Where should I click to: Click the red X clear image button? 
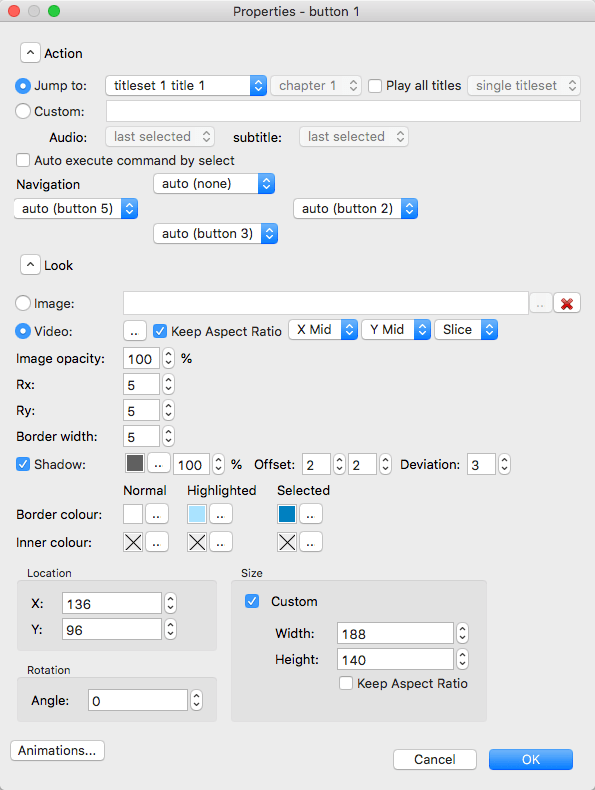567,303
